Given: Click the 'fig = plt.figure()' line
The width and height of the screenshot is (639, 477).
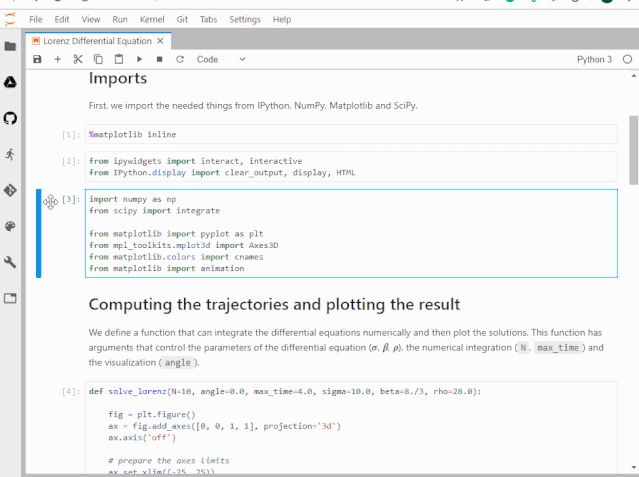Looking at the screenshot, I should click(152, 415).
